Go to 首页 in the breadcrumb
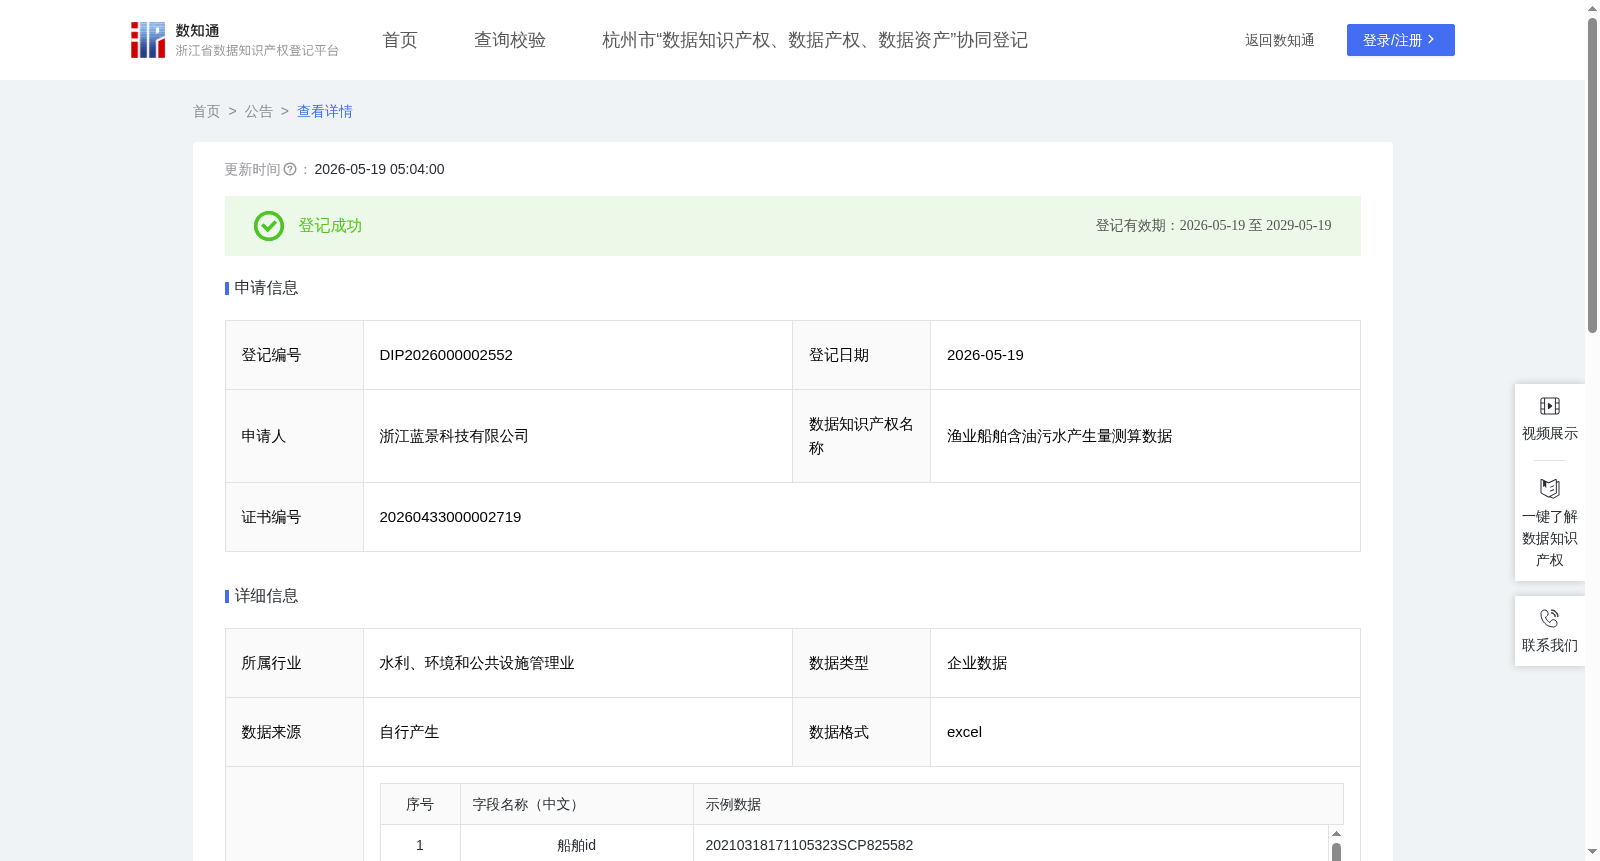1600x861 pixels. 207,112
